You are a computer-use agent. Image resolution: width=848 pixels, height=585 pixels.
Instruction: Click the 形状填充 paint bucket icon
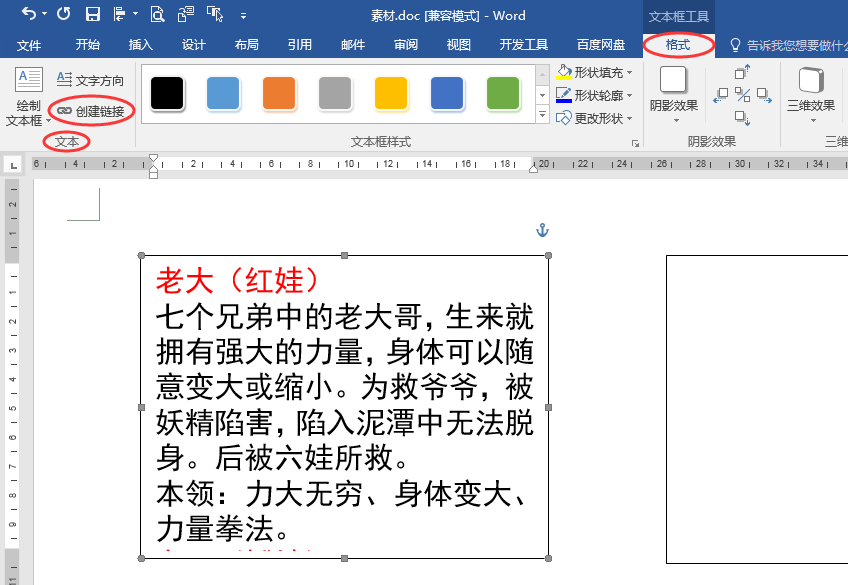[564, 72]
